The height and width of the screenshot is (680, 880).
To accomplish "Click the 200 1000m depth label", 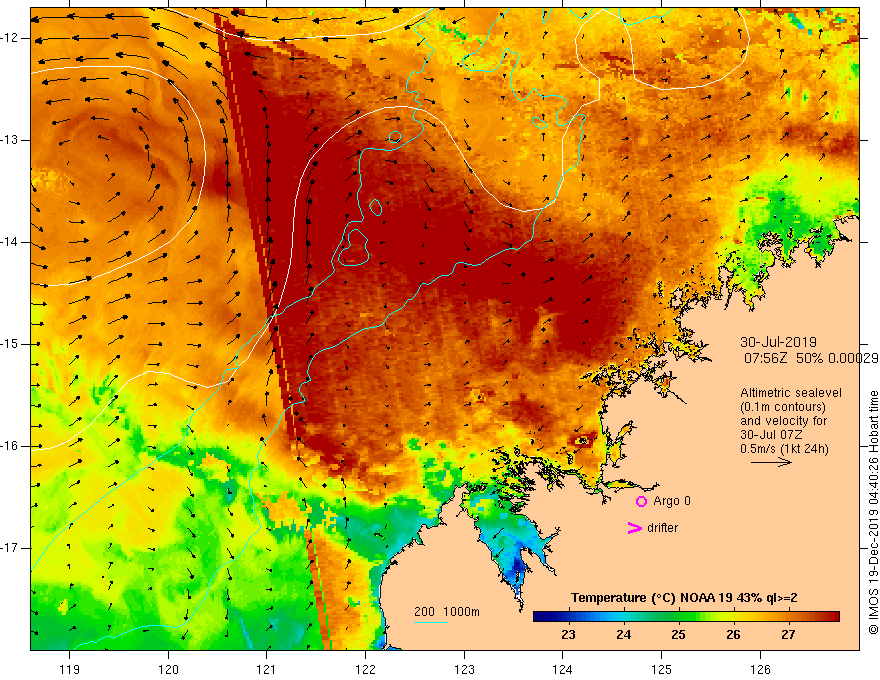I will click(x=447, y=612).
